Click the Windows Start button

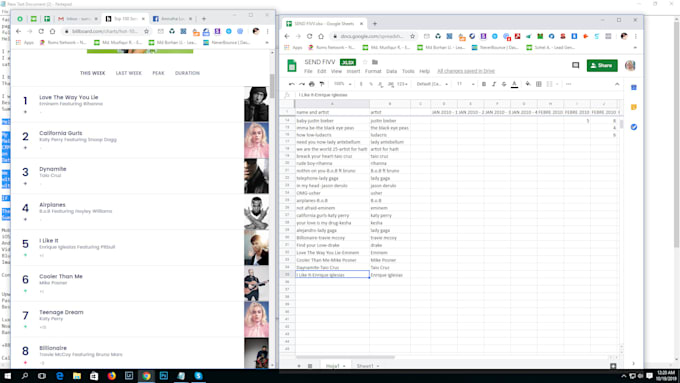pos(7,376)
